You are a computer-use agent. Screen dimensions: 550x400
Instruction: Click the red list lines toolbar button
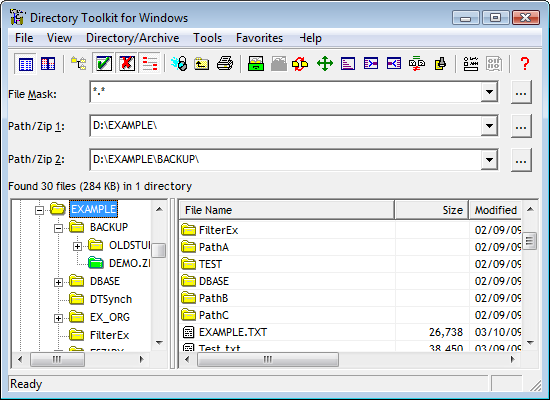pyautogui.click(x=150, y=64)
